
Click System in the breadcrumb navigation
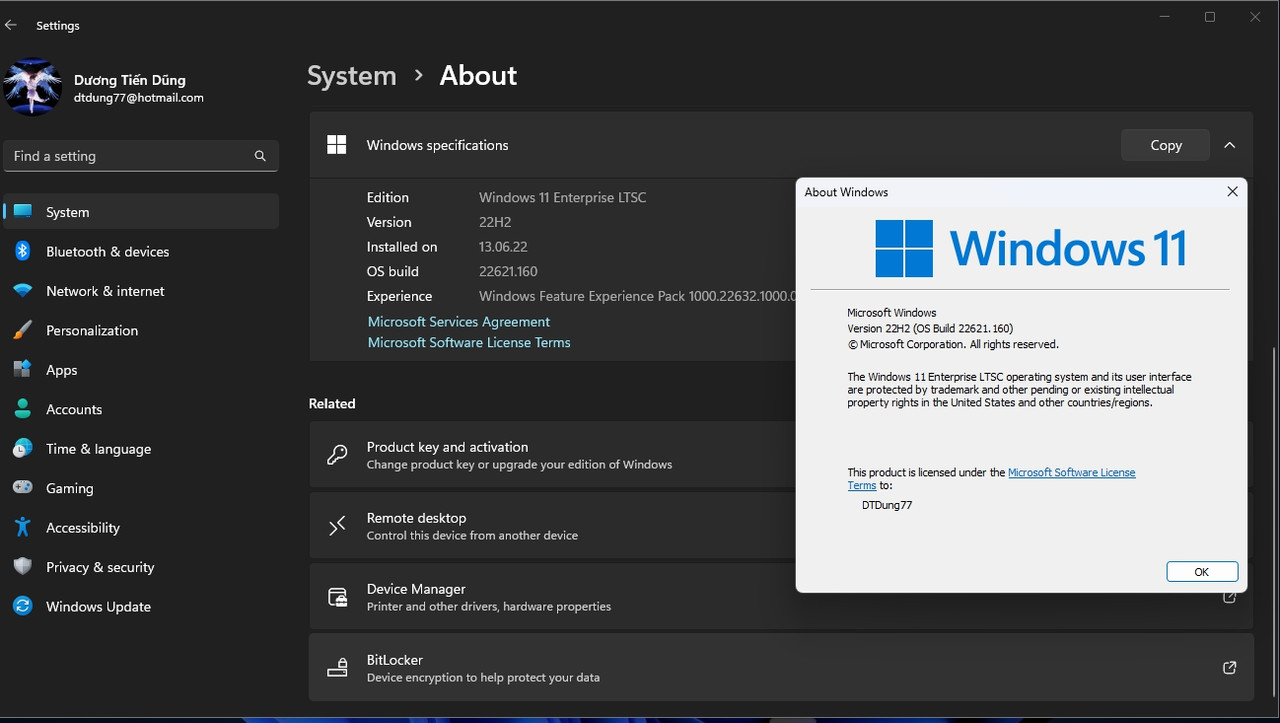tap(351, 75)
